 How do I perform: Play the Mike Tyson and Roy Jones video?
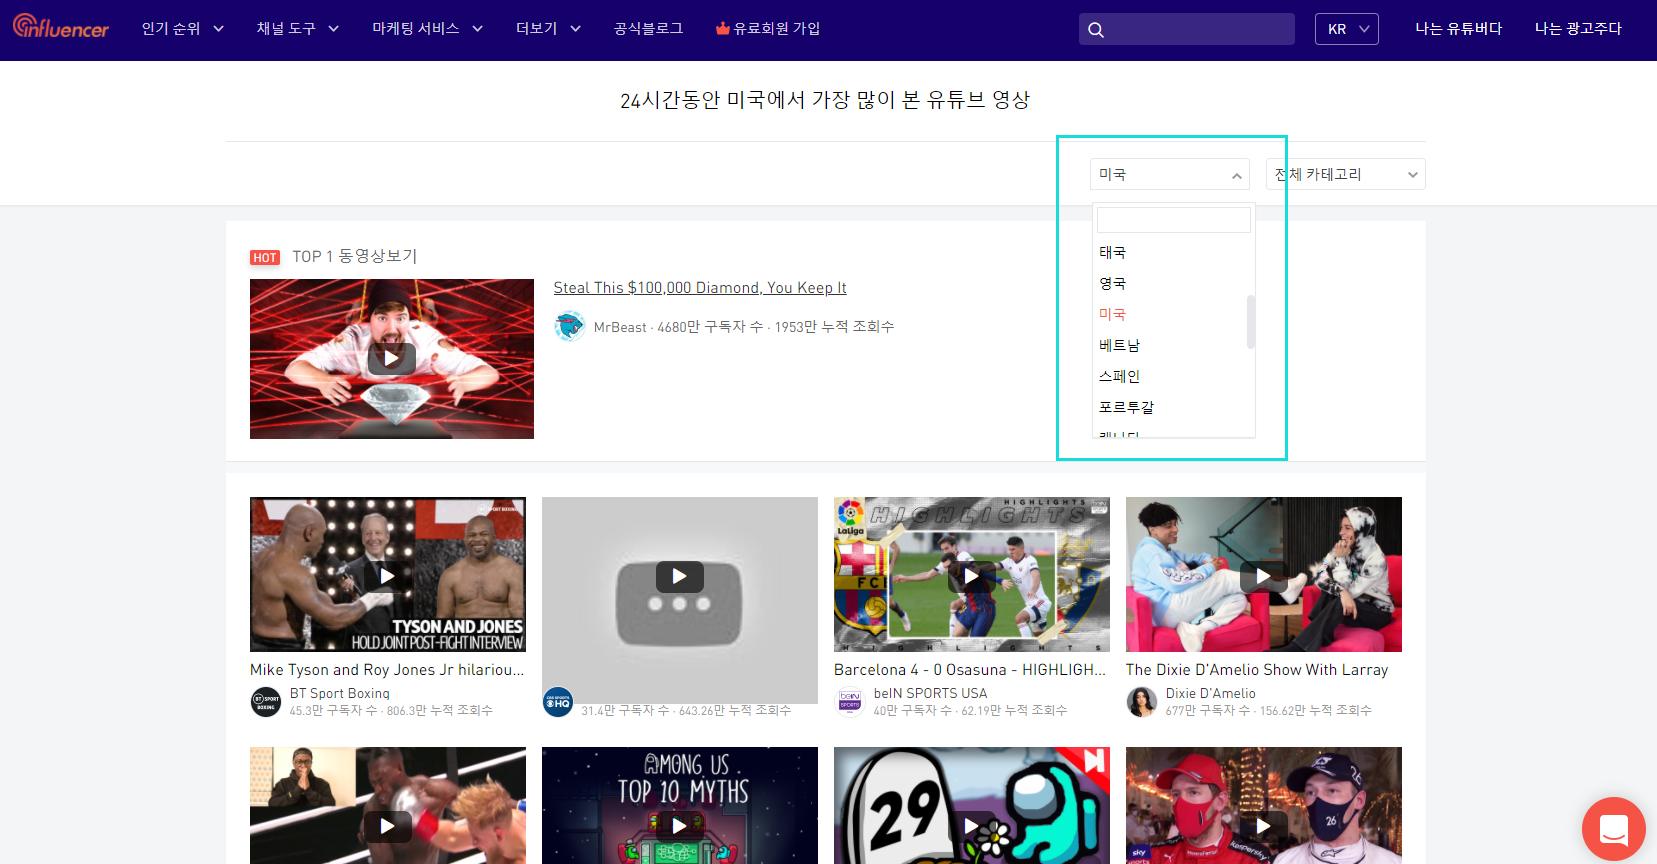(388, 575)
